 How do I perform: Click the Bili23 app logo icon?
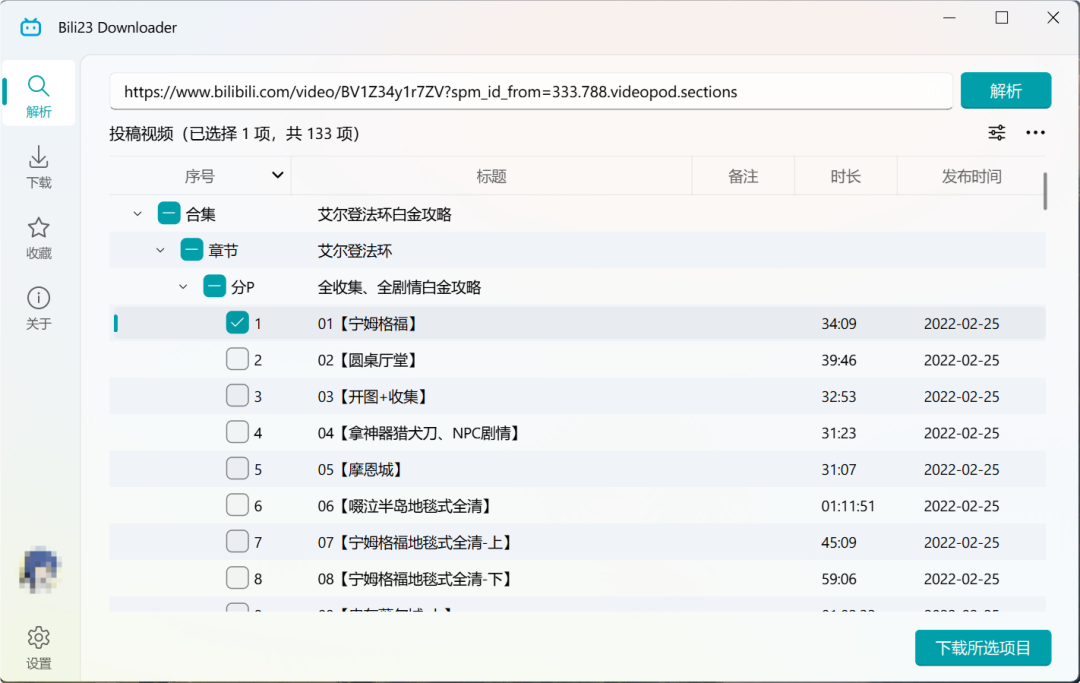click(30, 28)
